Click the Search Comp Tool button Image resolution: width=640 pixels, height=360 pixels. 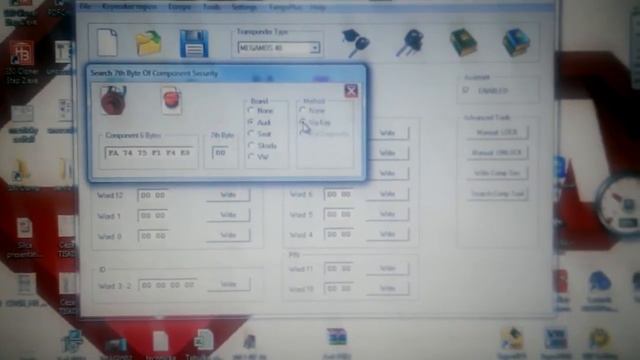click(497, 193)
